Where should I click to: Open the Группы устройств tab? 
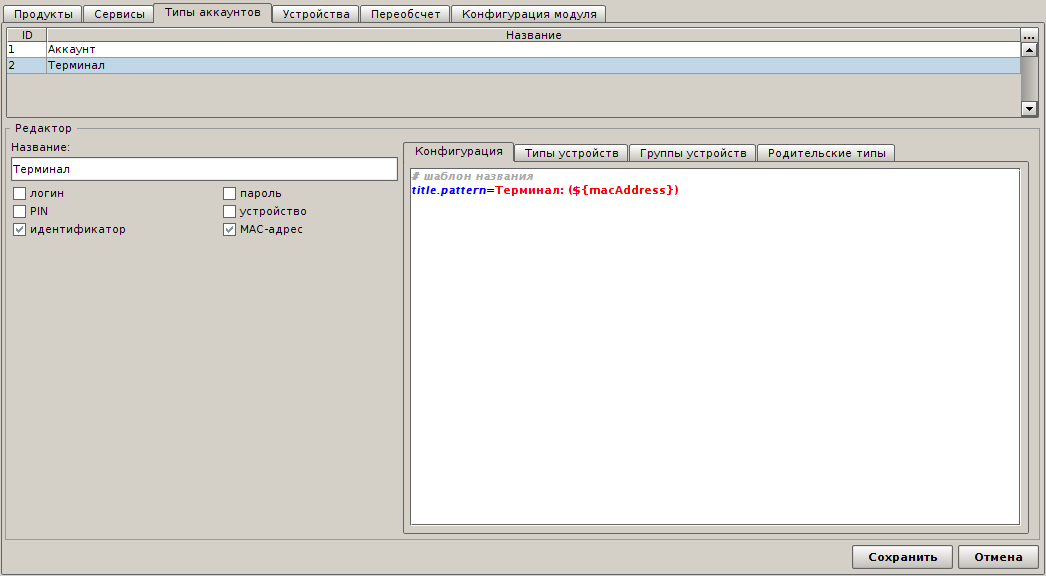pyautogui.click(x=692, y=153)
